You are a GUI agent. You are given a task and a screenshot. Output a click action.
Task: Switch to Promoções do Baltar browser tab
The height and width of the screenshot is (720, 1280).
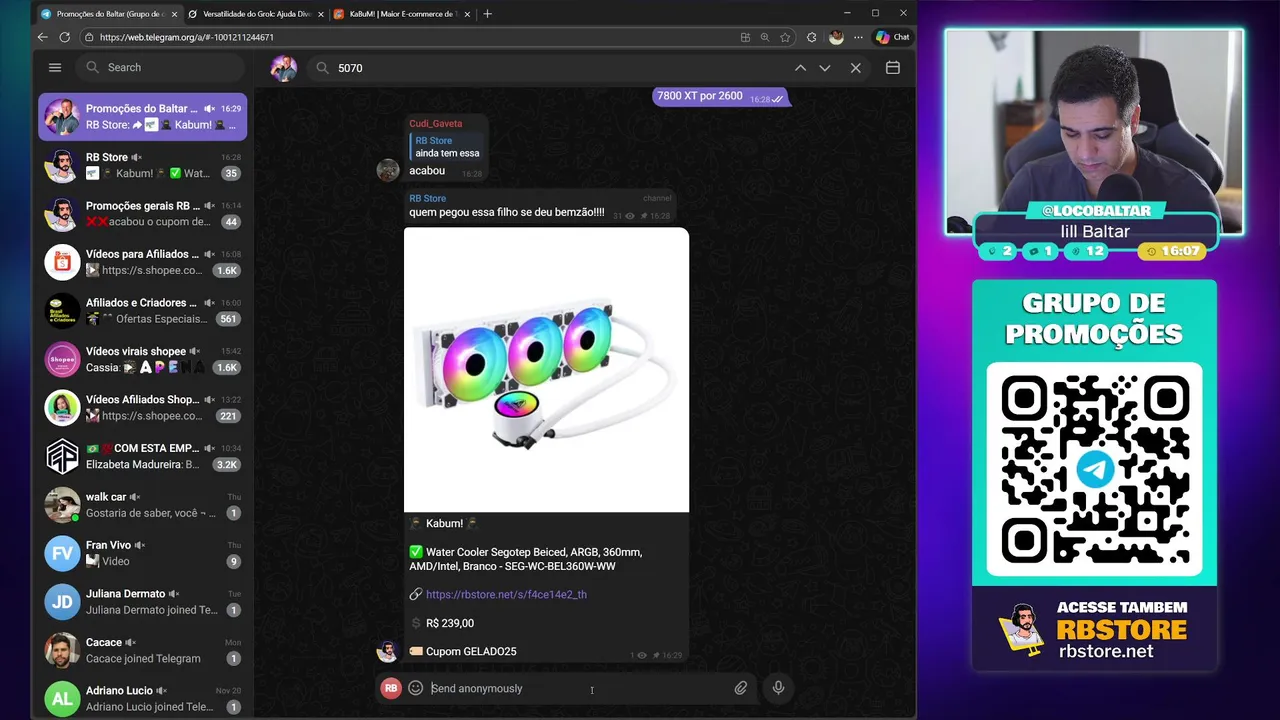(x=108, y=14)
